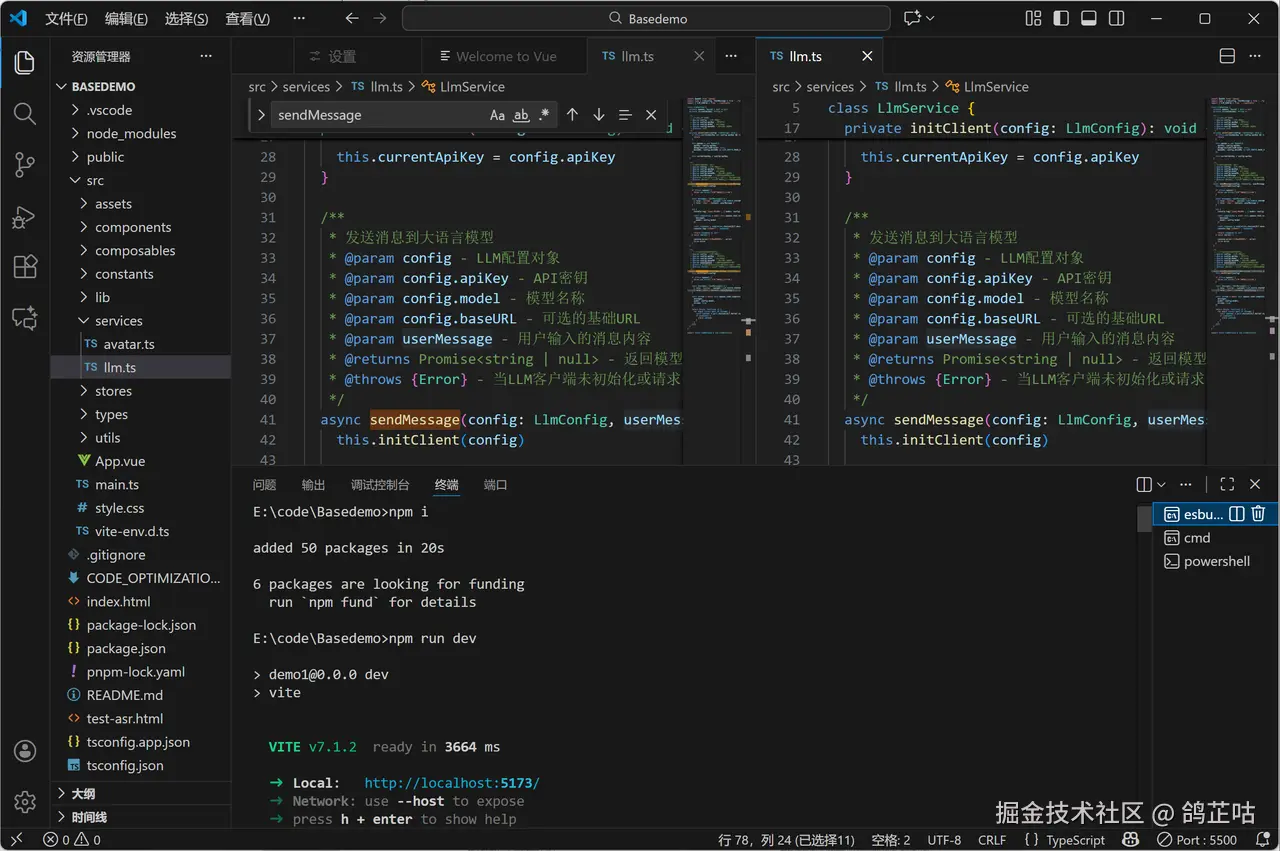Image resolution: width=1280 pixels, height=851 pixels.
Task: Open the Extensions view
Action: (x=25, y=267)
